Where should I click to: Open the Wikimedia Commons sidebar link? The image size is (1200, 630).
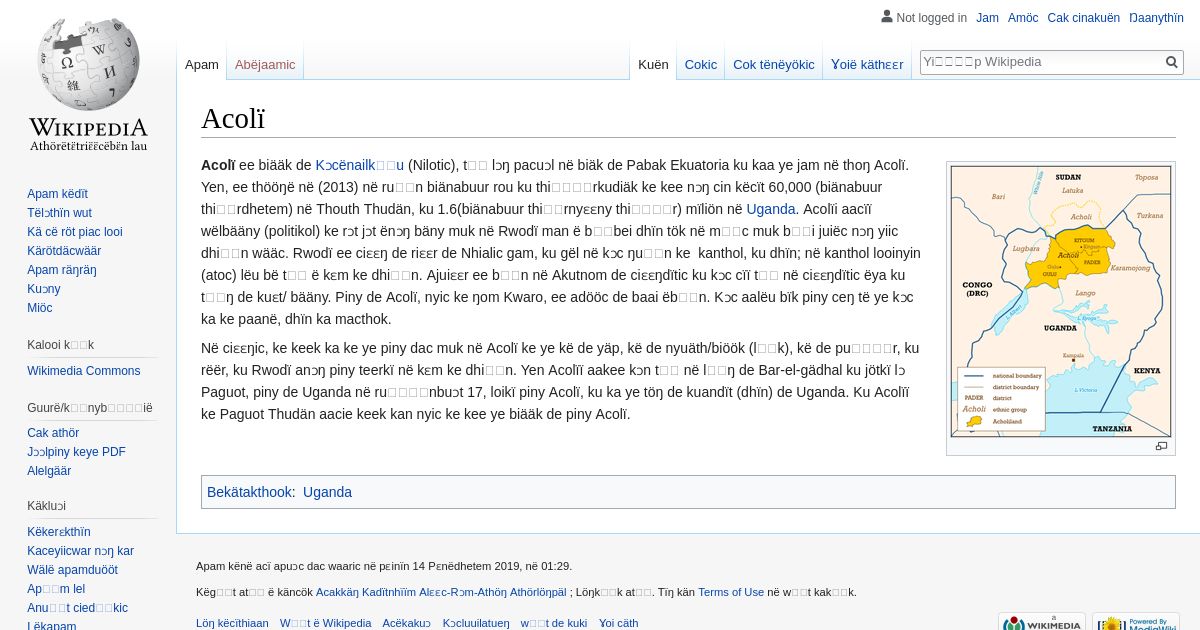pos(84,371)
